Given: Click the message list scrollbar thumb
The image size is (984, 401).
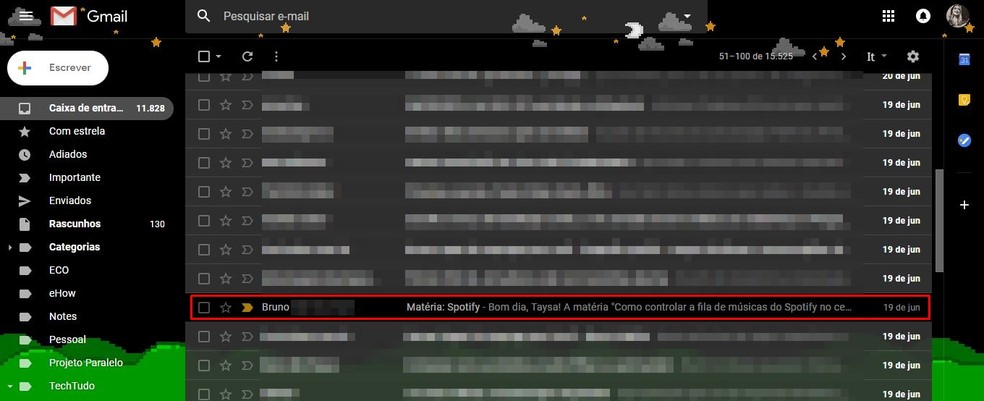Looking at the screenshot, I should pos(939,220).
